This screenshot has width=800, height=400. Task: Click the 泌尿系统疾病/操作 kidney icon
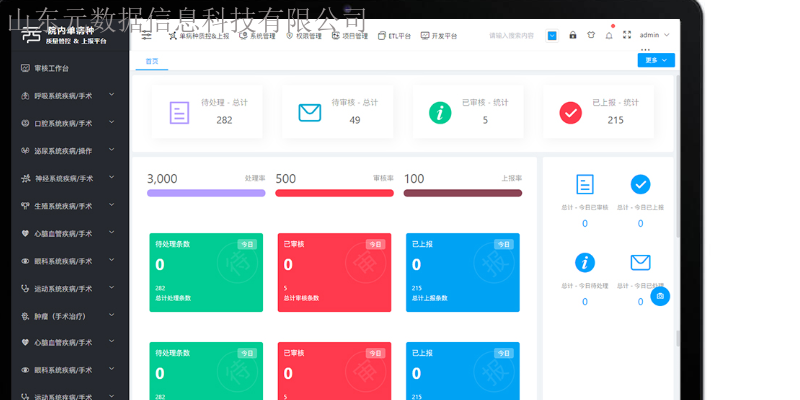tap(25, 151)
